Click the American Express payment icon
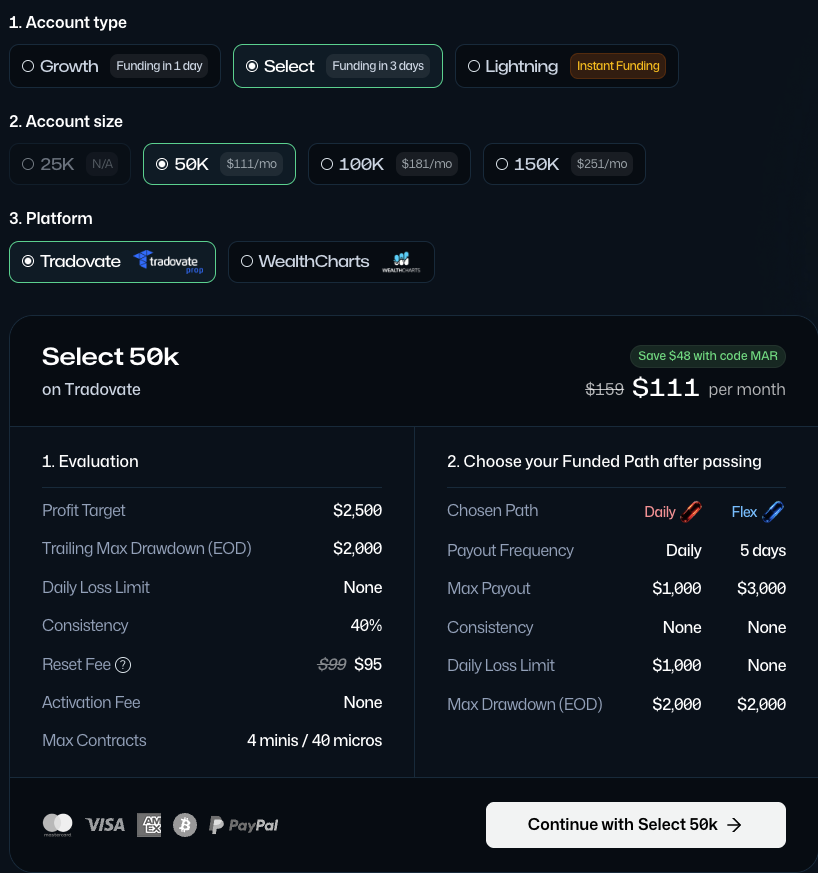This screenshot has width=818, height=873. [149, 825]
